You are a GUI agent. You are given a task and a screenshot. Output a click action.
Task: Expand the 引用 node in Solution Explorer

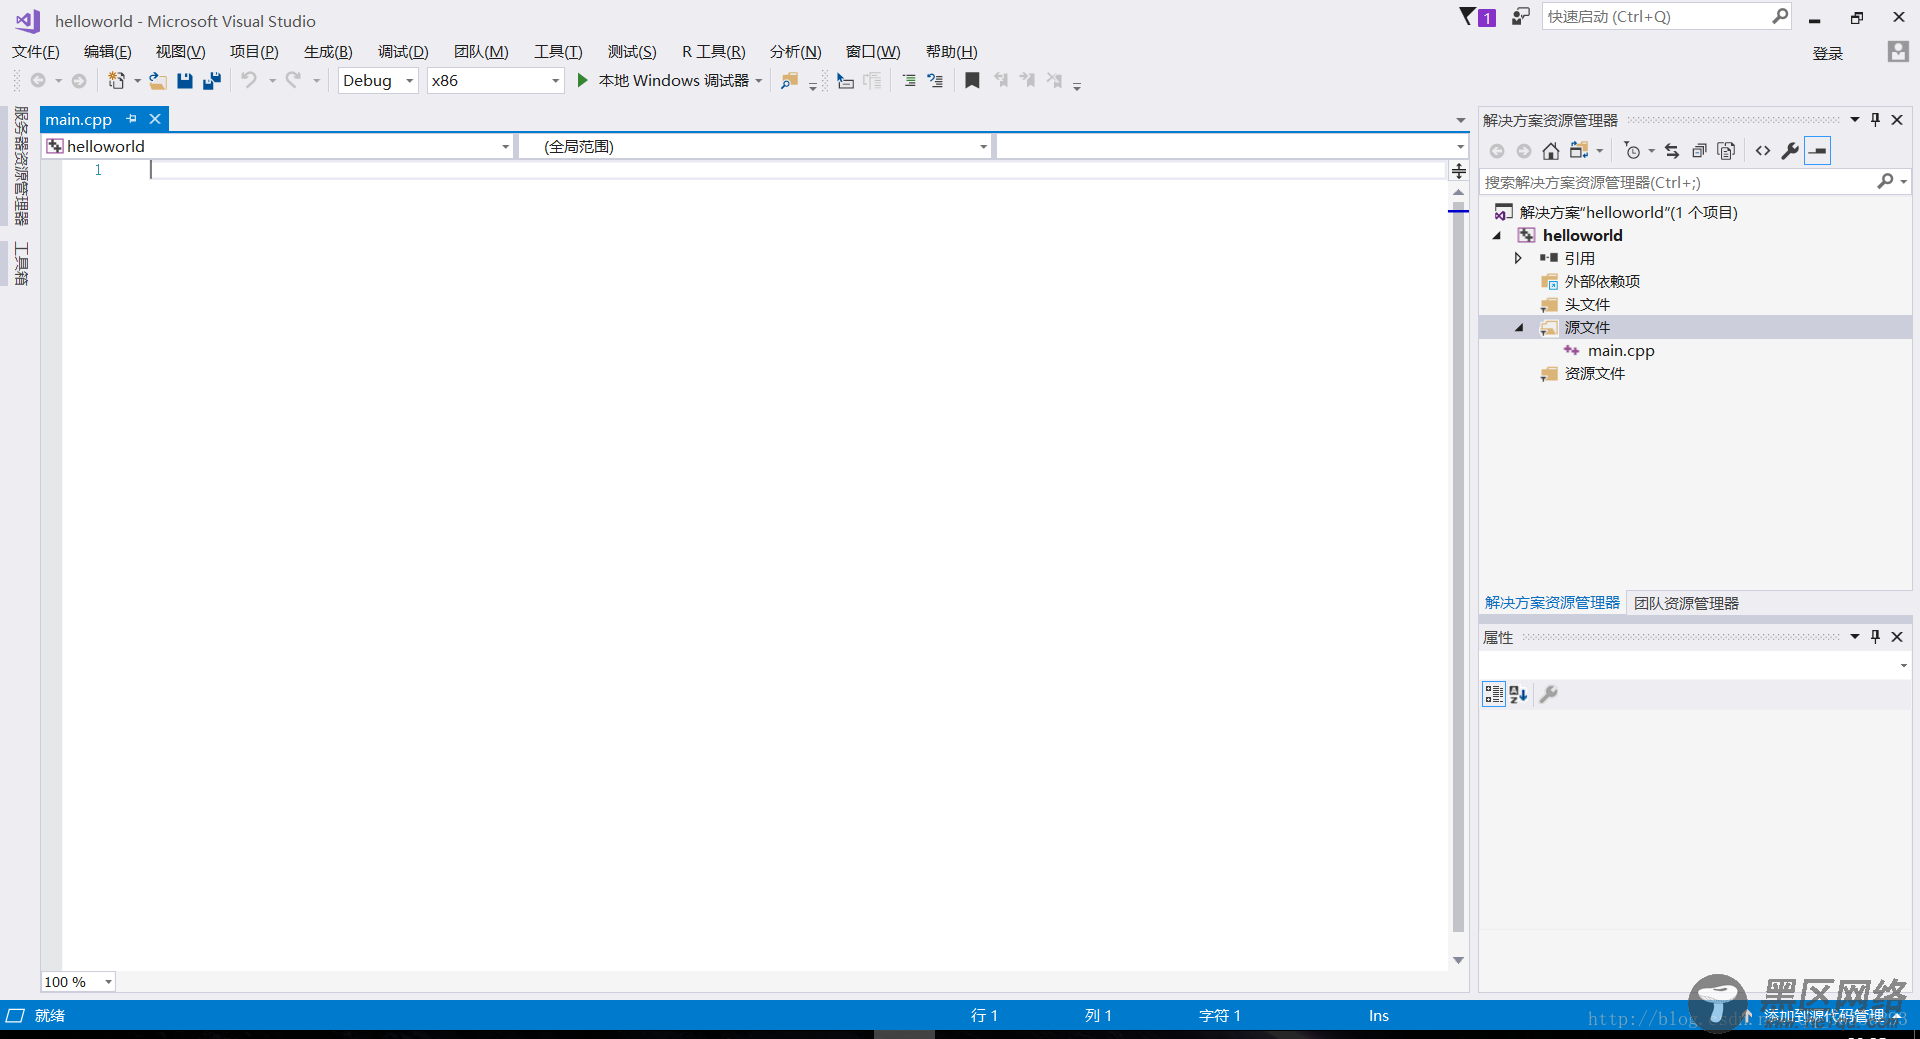point(1519,258)
